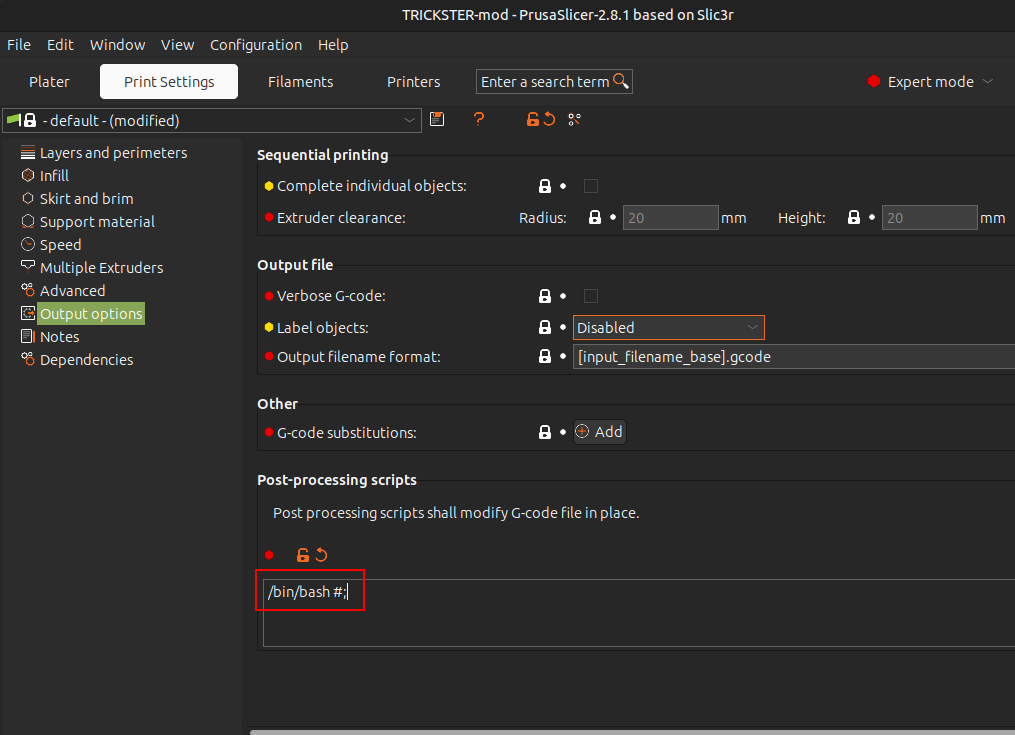Click the lock icon for Output filename format

pos(545,357)
